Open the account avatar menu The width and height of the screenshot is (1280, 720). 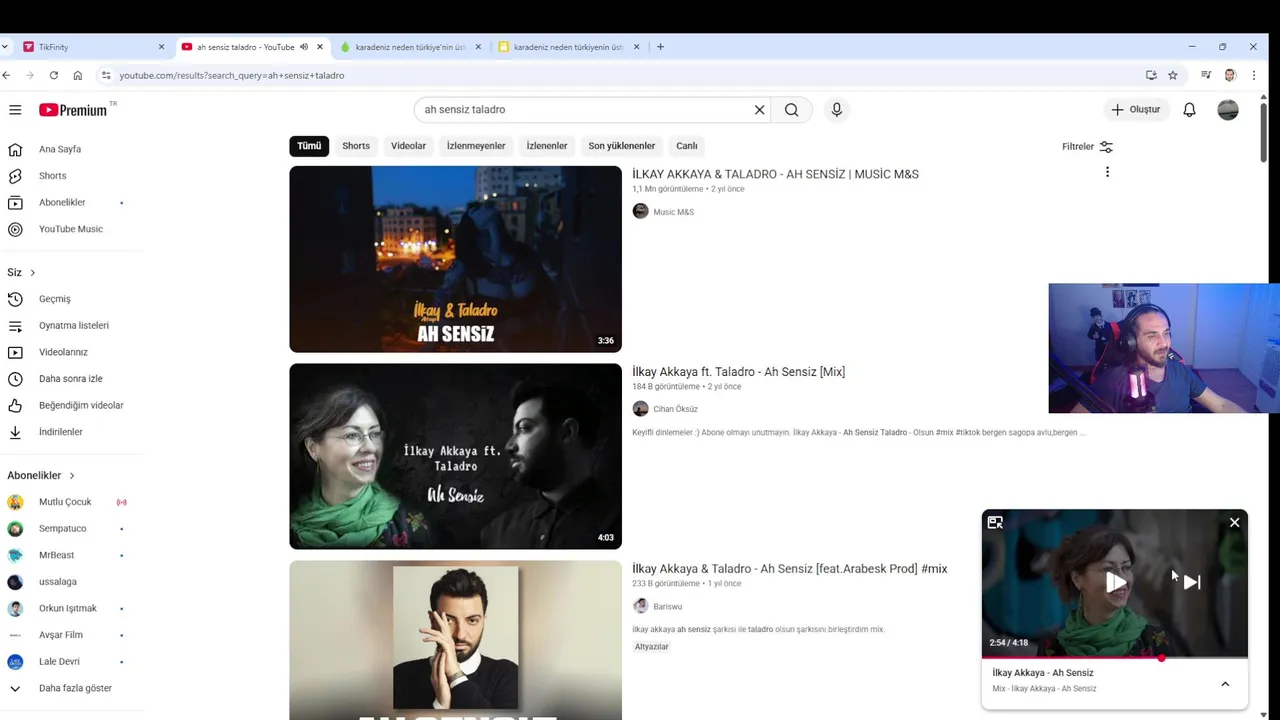1228,110
